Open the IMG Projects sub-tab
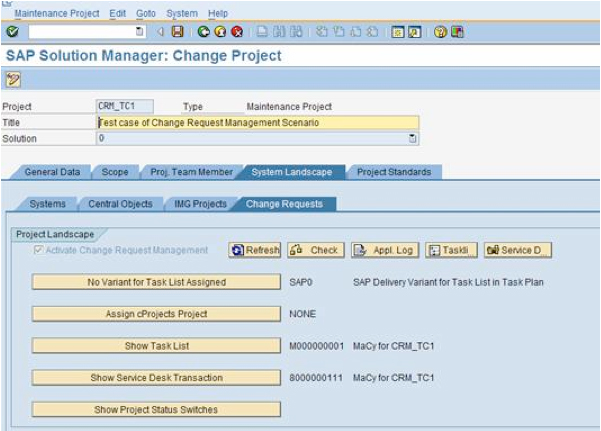The height and width of the screenshot is (431, 601). point(200,204)
